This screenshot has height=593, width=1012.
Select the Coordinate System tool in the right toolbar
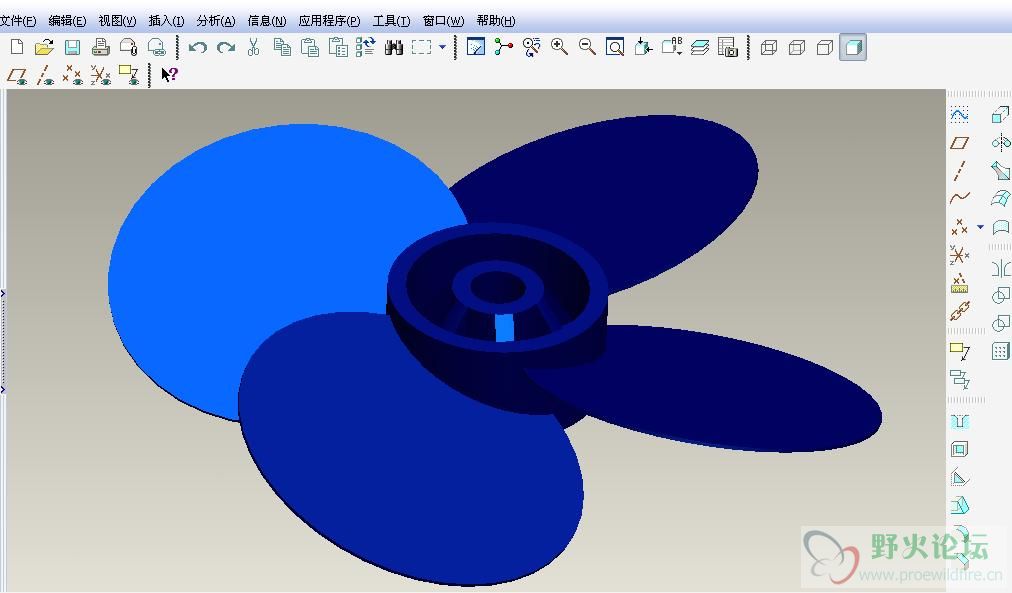click(960, 255)
